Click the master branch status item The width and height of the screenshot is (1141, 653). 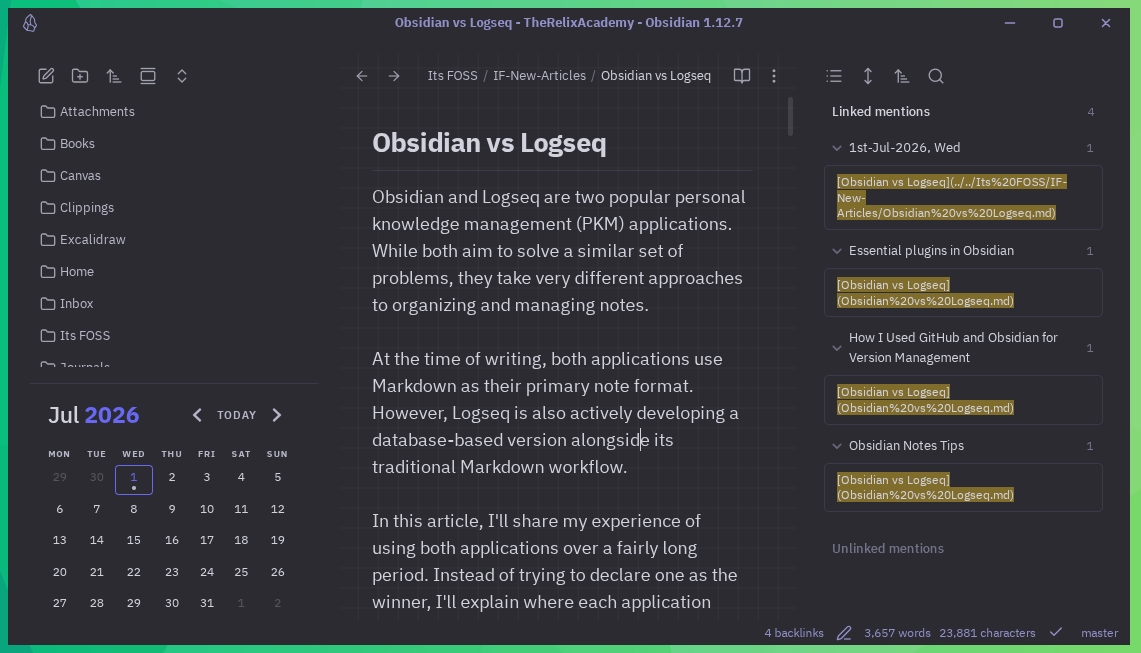pyautogui.click(x=1099, y=633)
